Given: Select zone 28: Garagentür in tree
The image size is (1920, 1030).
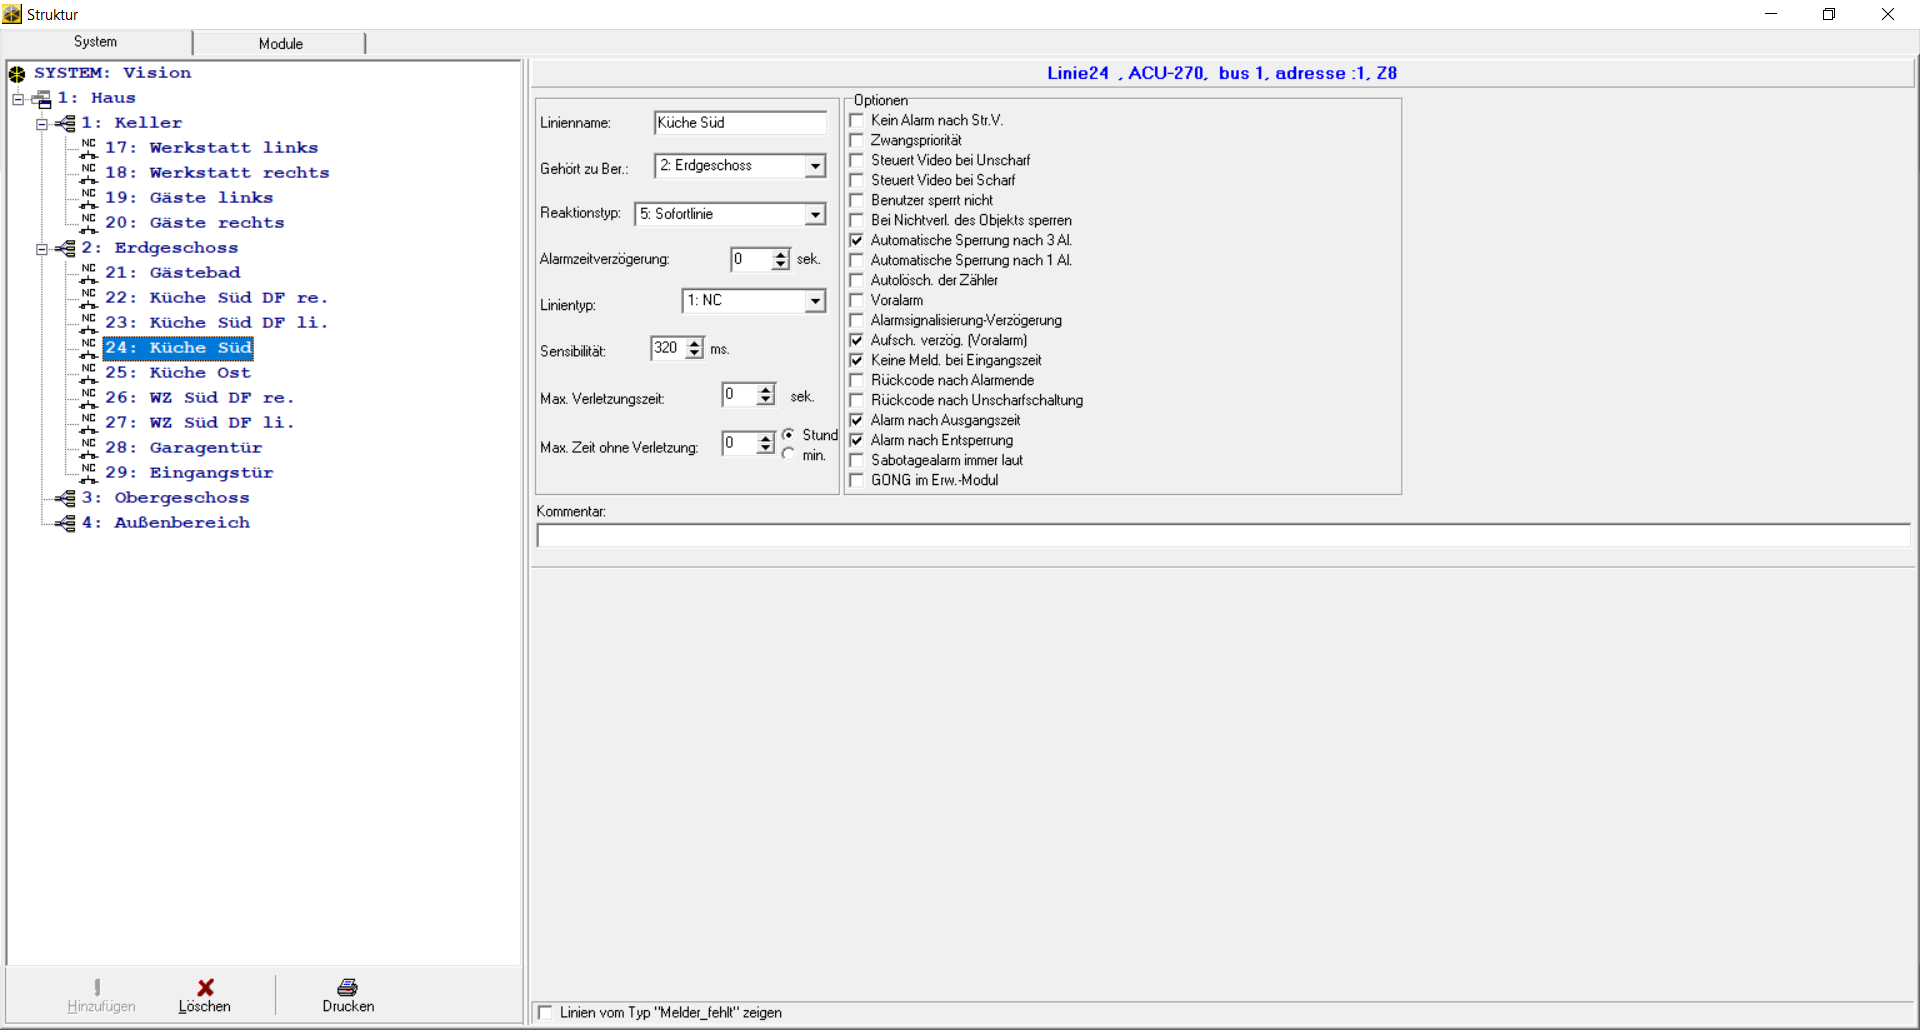Looking at the screenshot, I should [x=205, y=448].
